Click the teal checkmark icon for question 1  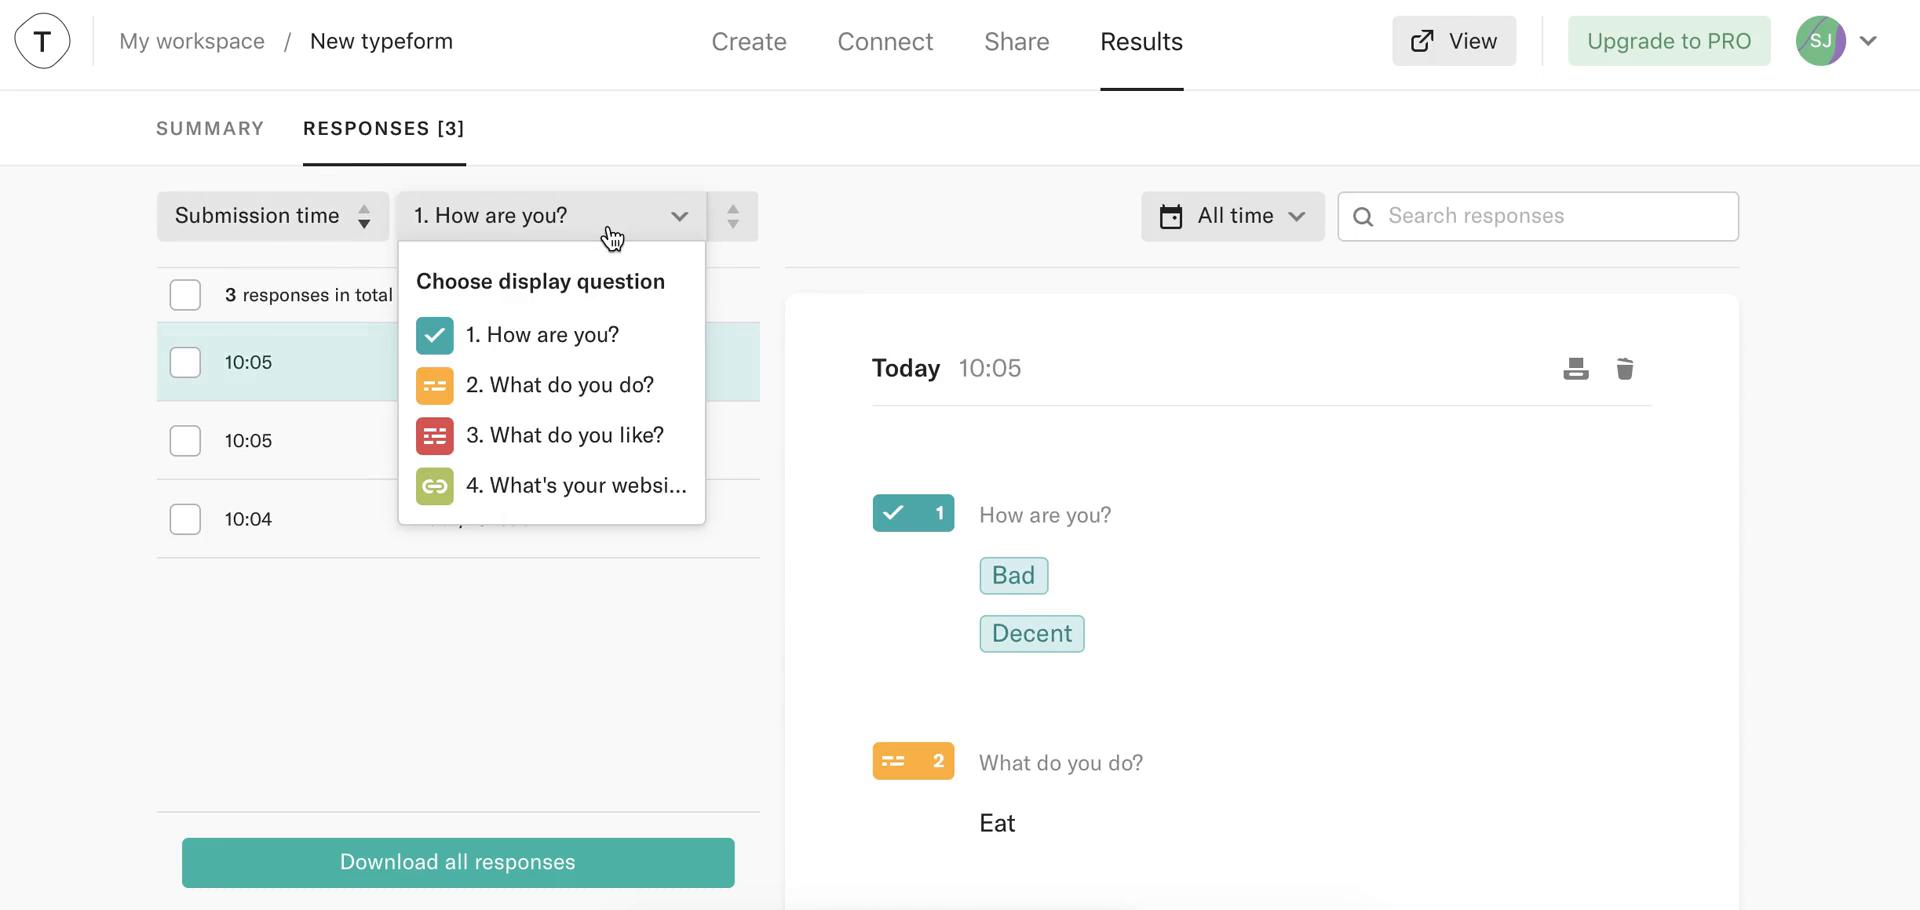click(x=435, y=336)
